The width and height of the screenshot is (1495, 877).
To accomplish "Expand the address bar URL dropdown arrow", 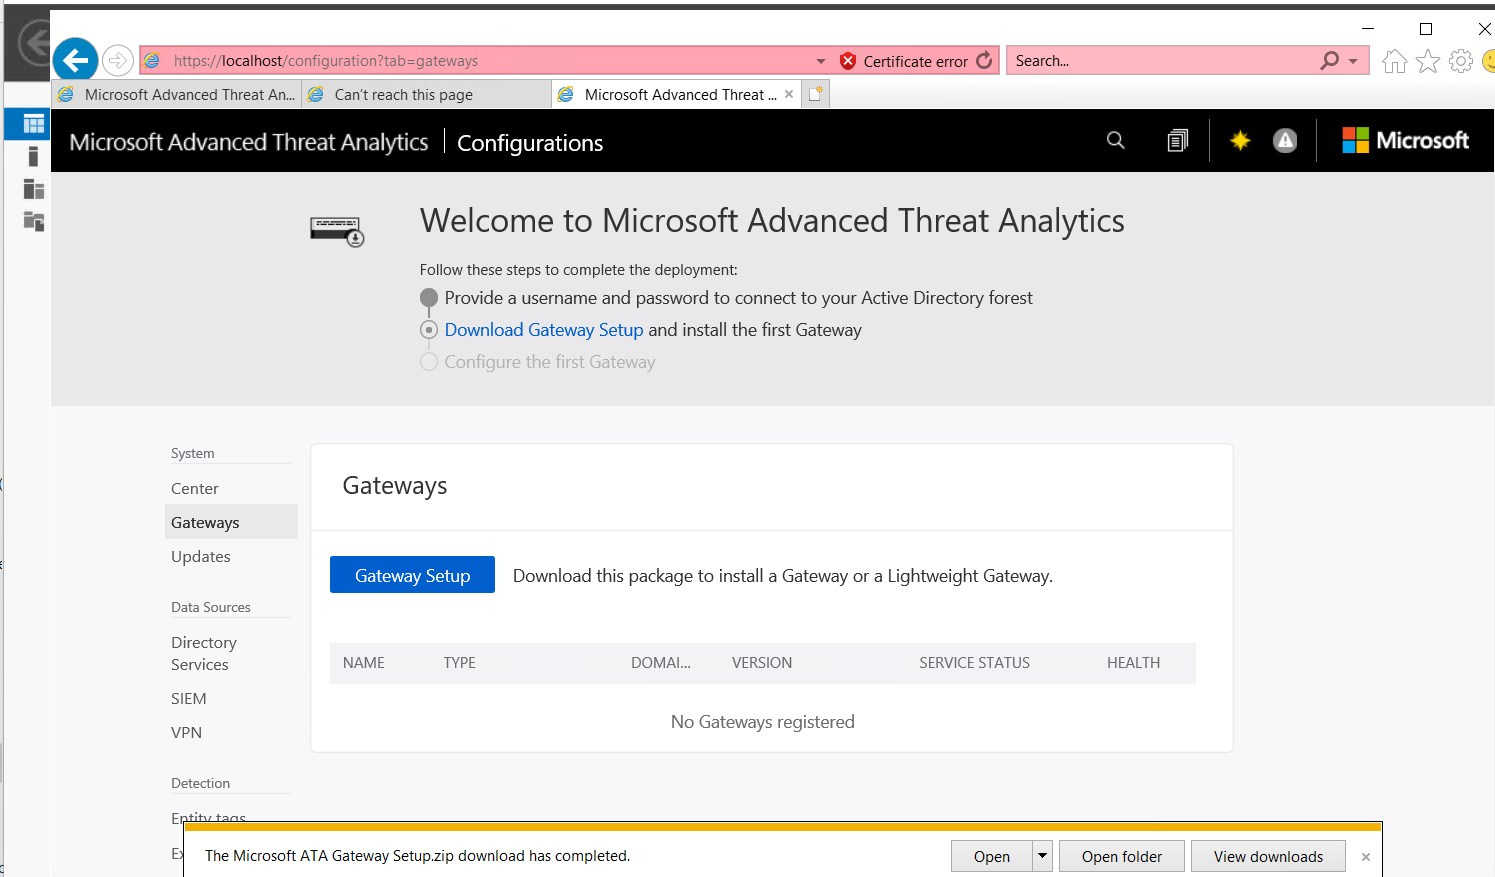I will coord(821,61).
